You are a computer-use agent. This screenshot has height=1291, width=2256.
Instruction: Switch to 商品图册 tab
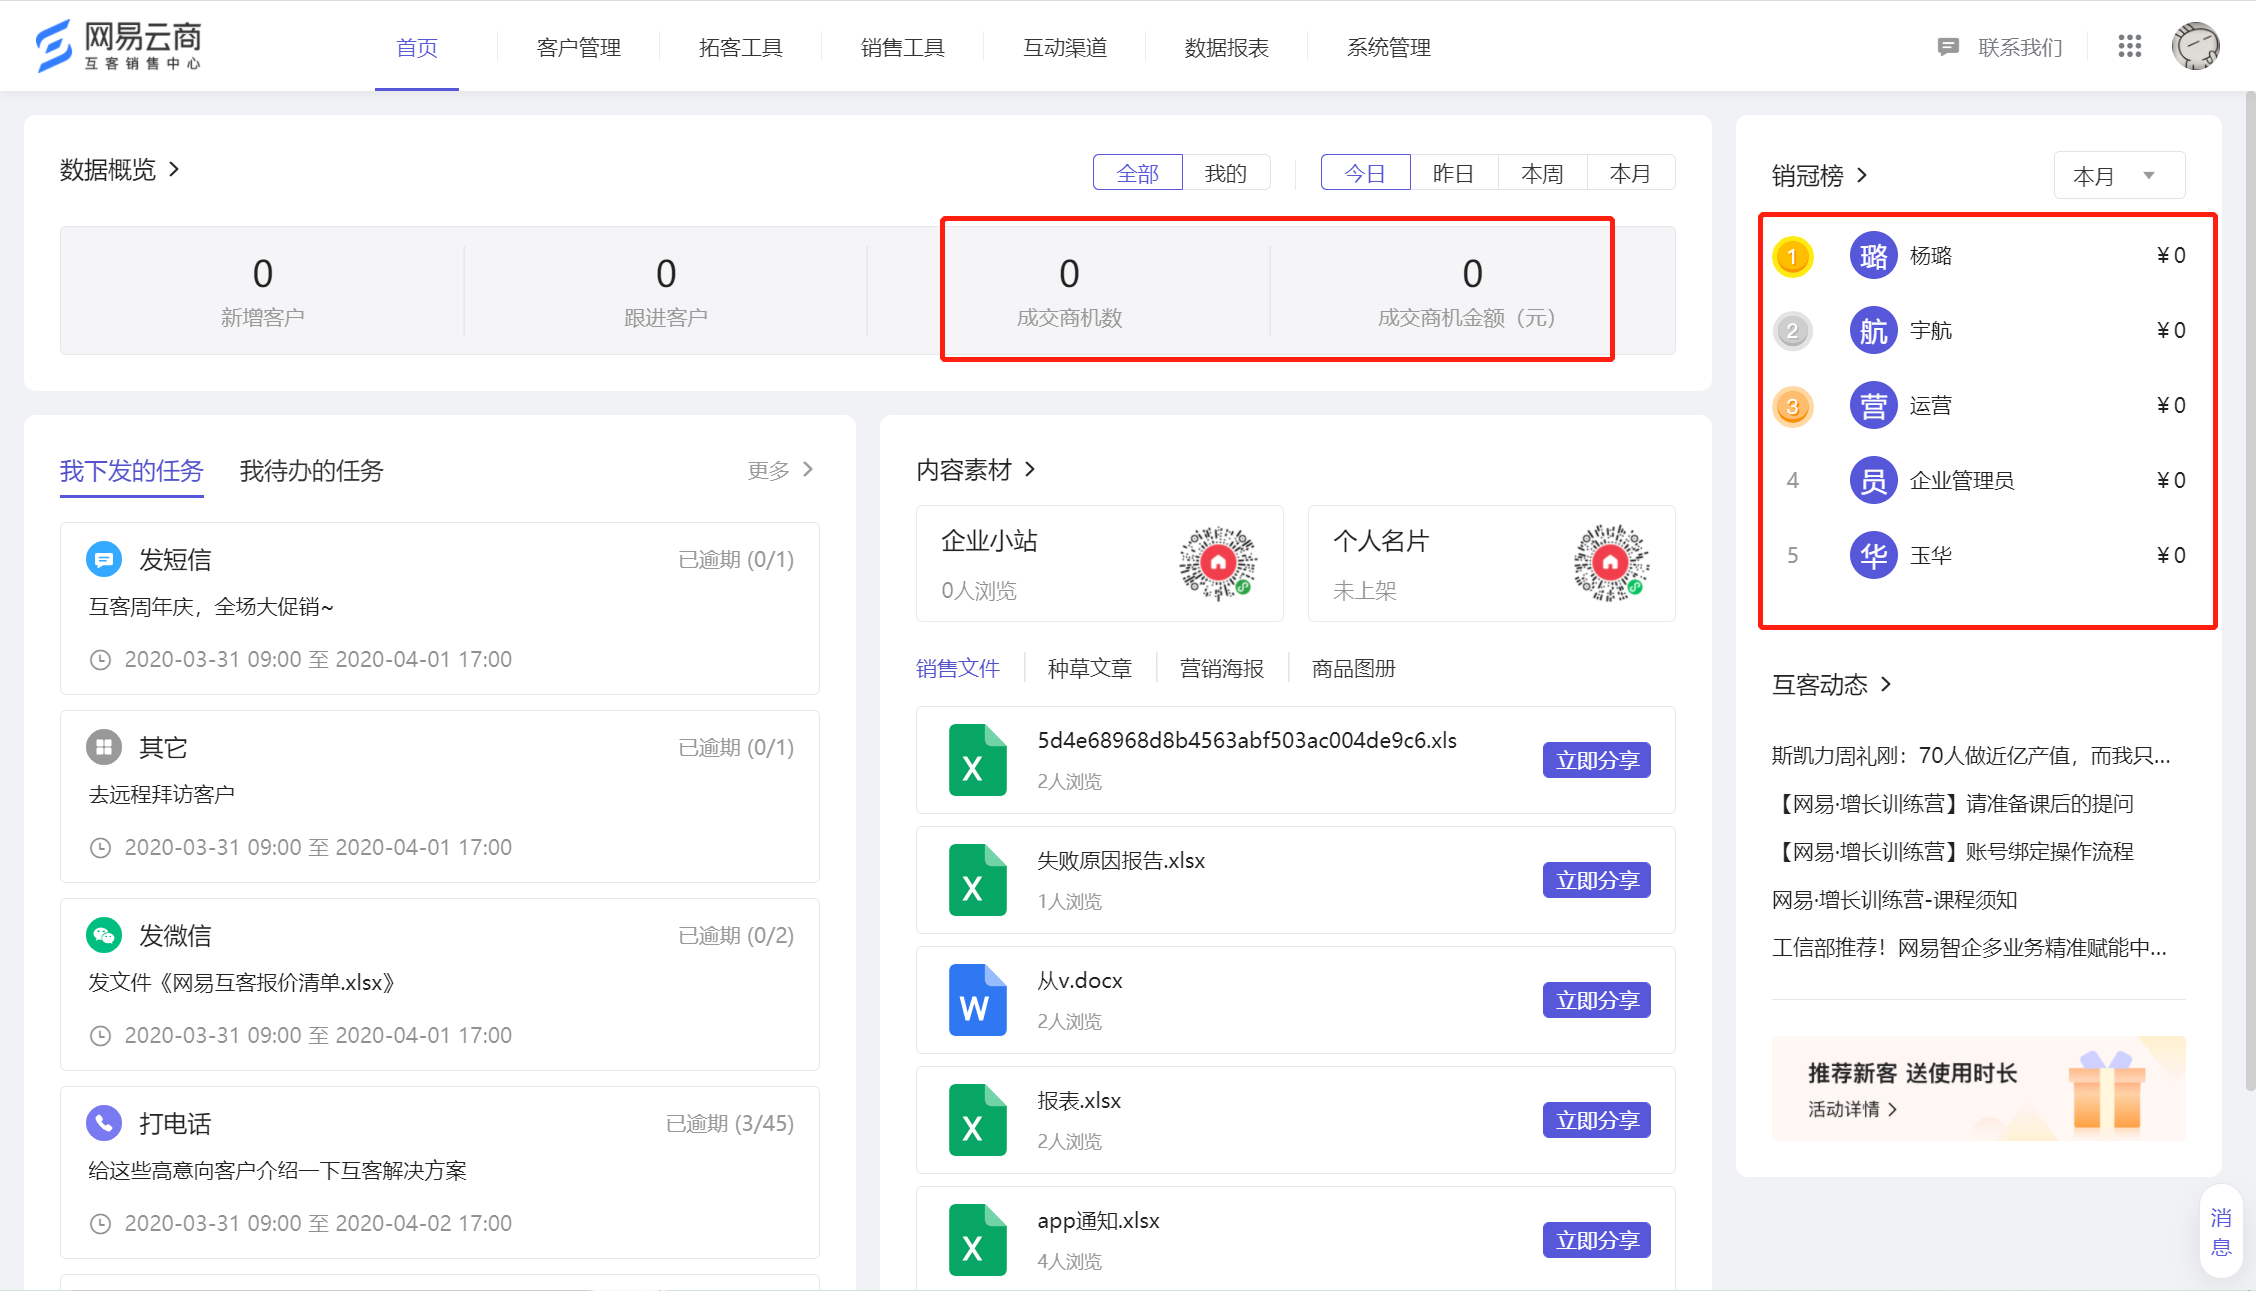(x=1354, y=668)
